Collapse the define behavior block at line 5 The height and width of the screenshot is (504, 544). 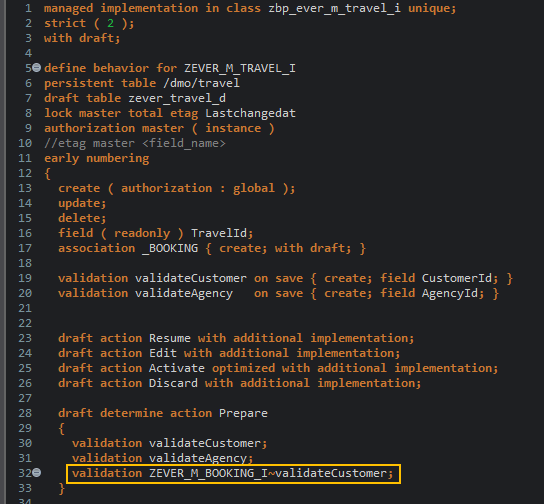click(x=36, y=67)
